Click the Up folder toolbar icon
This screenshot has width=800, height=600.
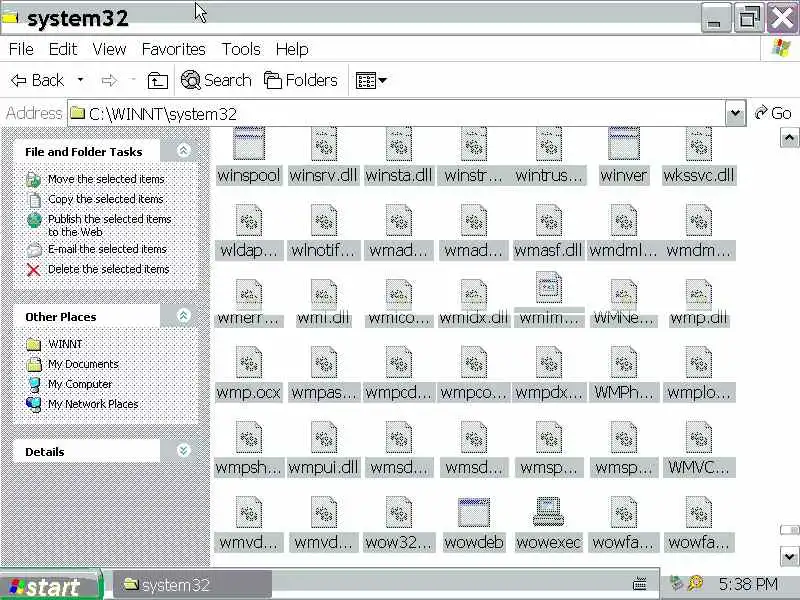tap(158, 81)
